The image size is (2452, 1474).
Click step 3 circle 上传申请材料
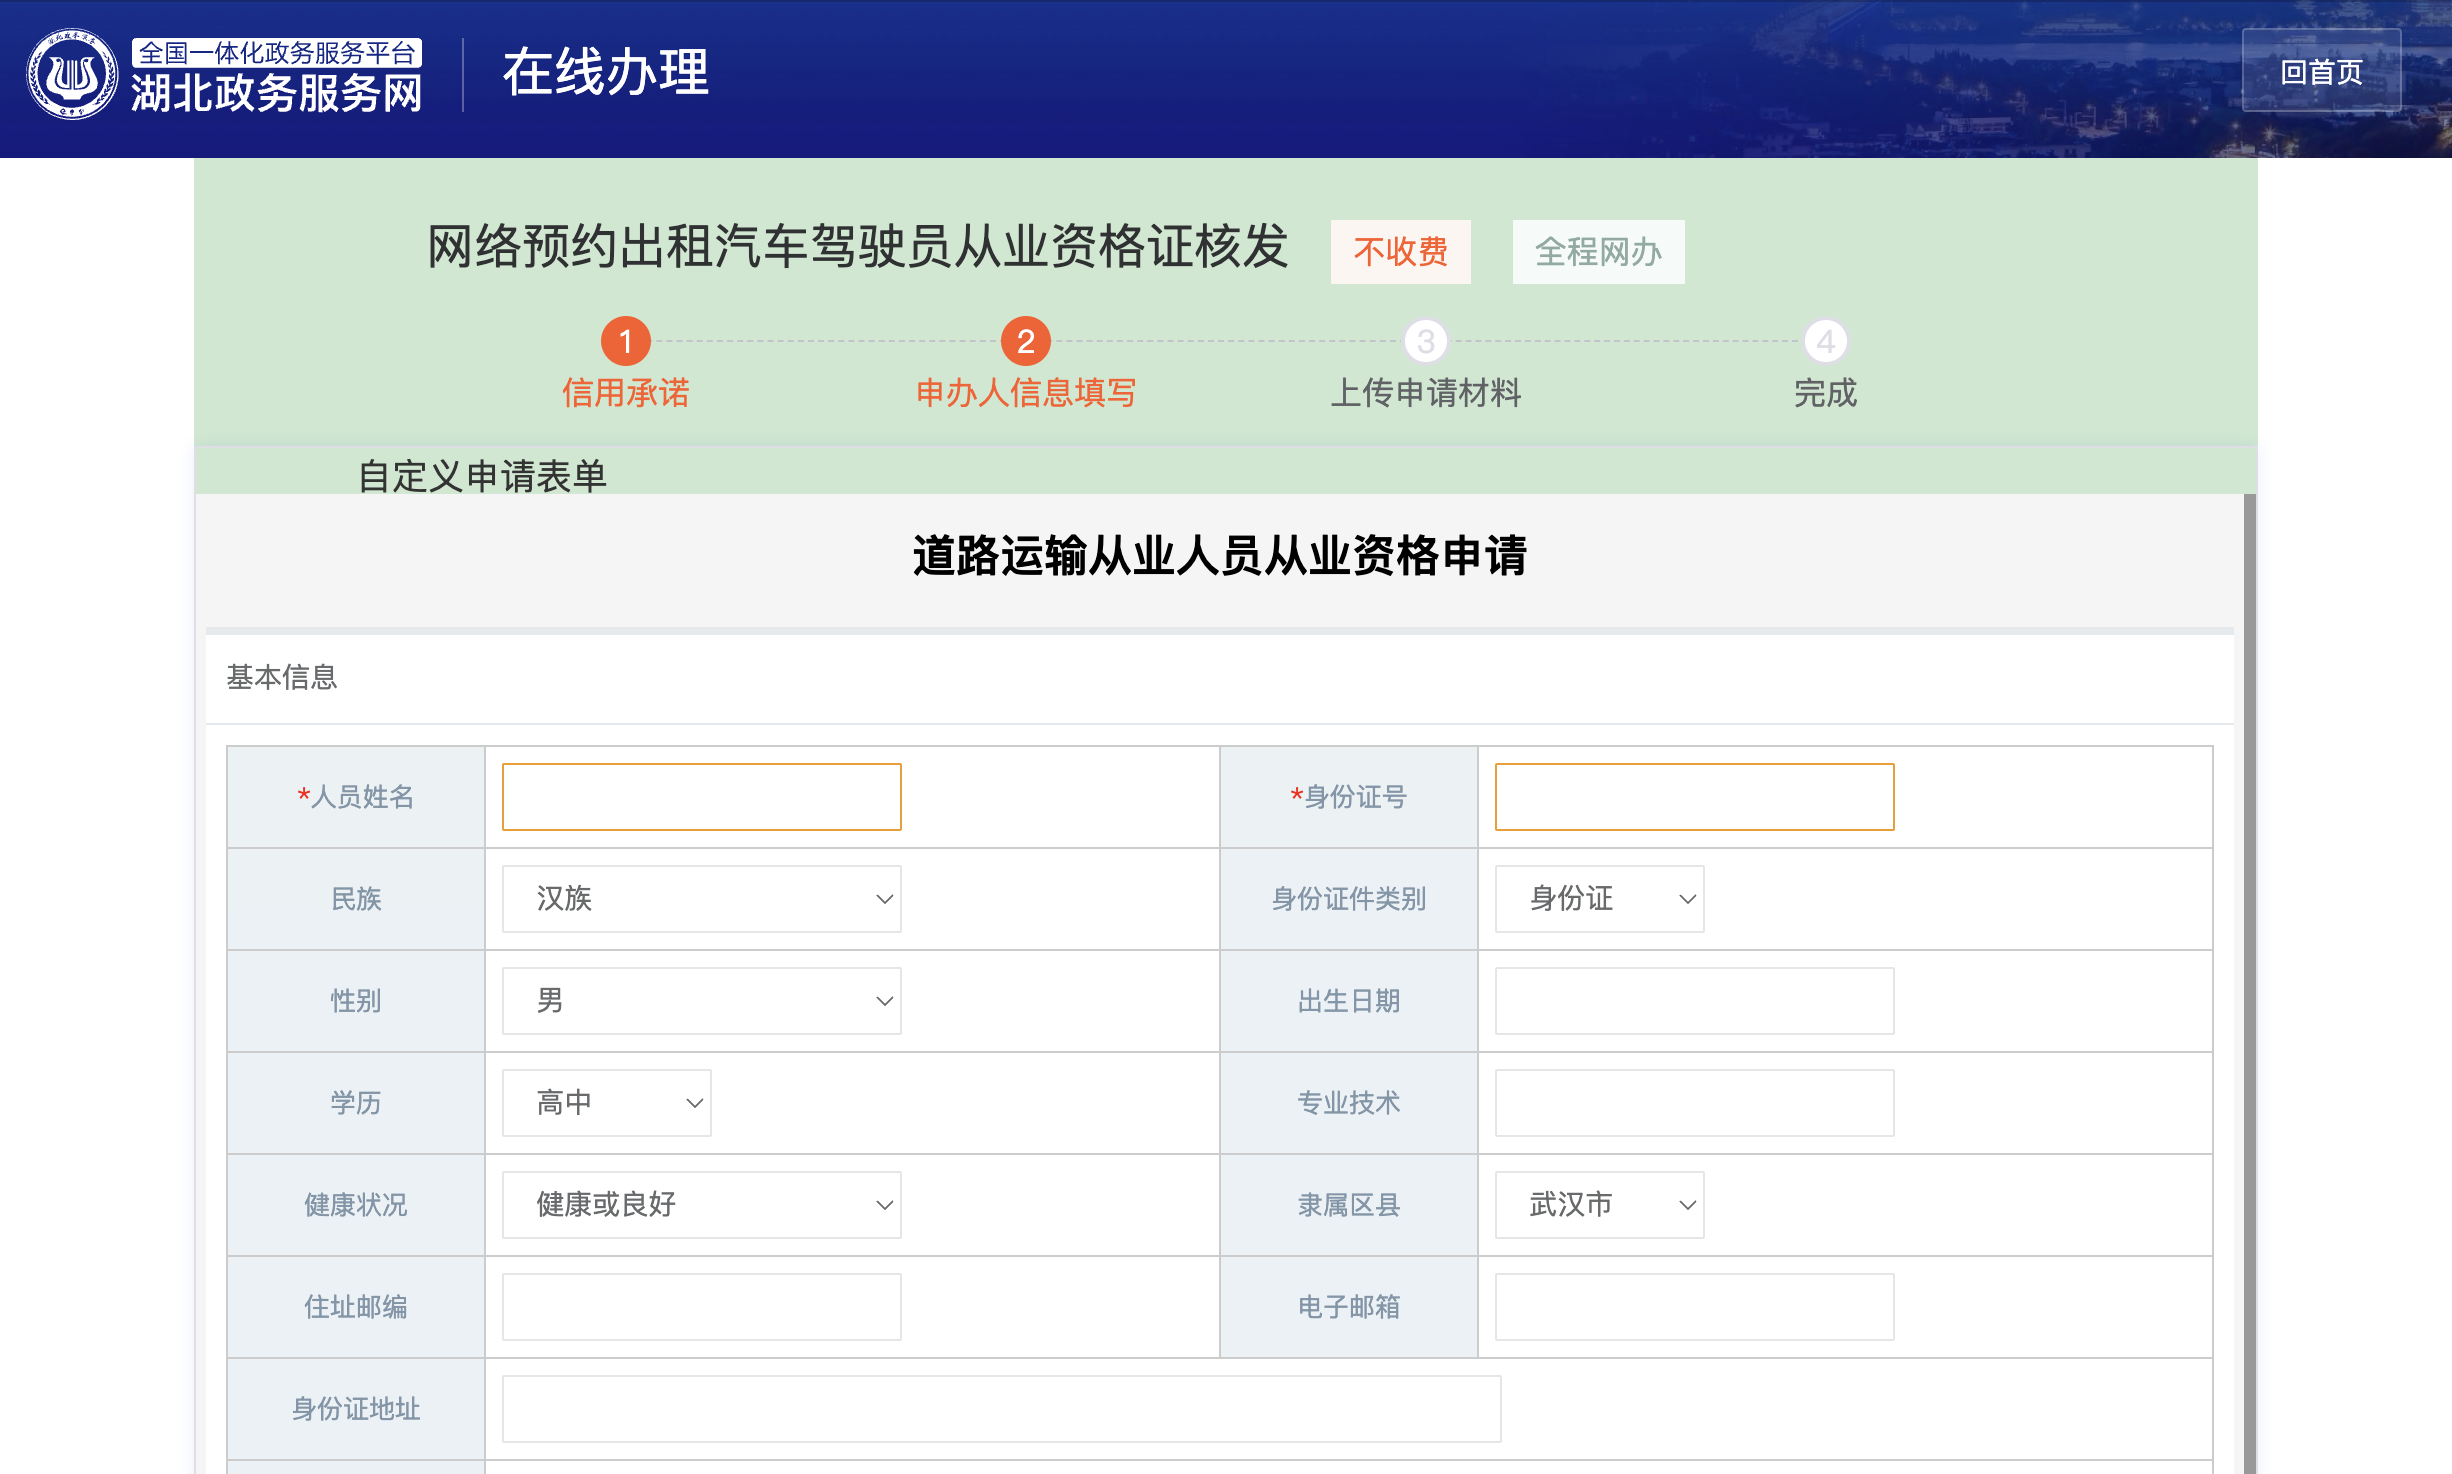point(1425,341)
